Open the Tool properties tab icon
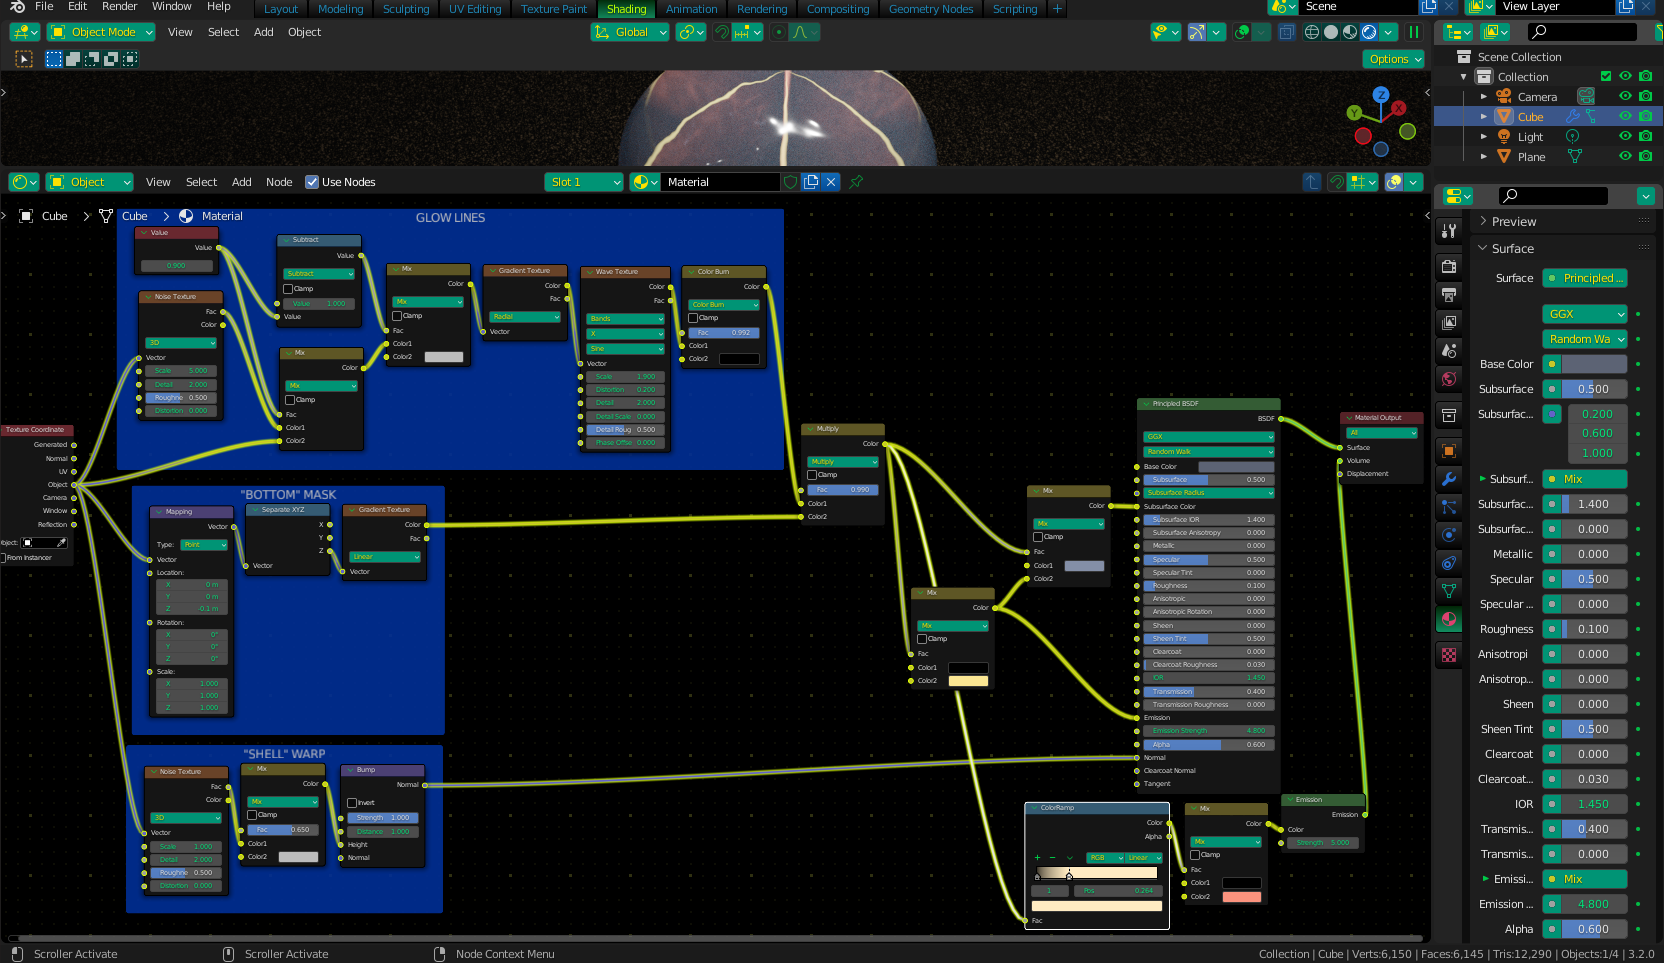Viewport: 1664px width, 963px height. coord(1449,231)
